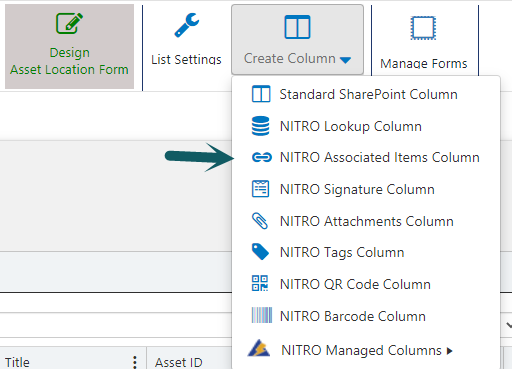The width and height of the screenshot is (512, 369).
Task: Click the List Settings wrench icon
Action: point(187,25)
